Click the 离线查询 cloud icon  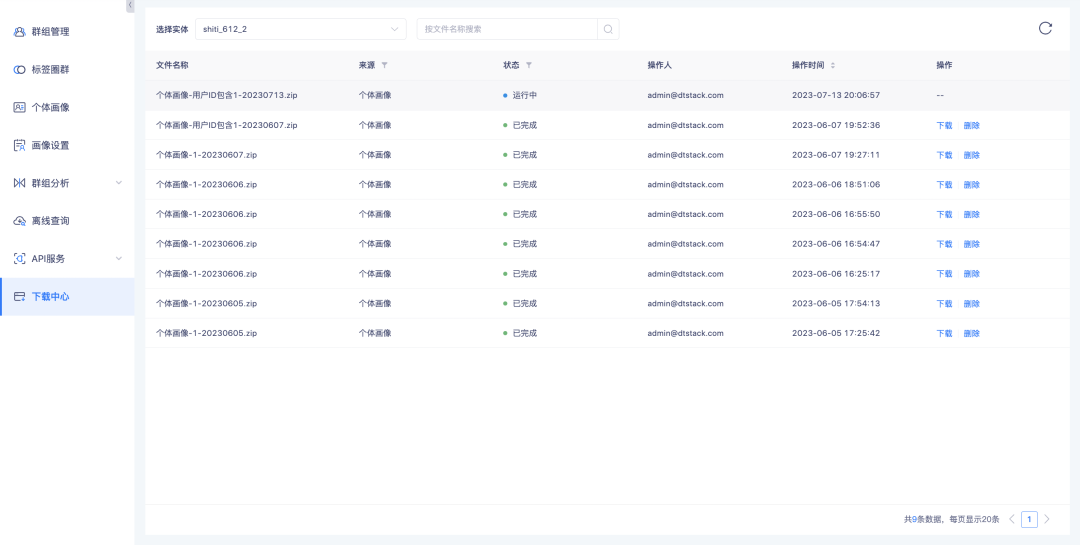(x=19, y=221)
